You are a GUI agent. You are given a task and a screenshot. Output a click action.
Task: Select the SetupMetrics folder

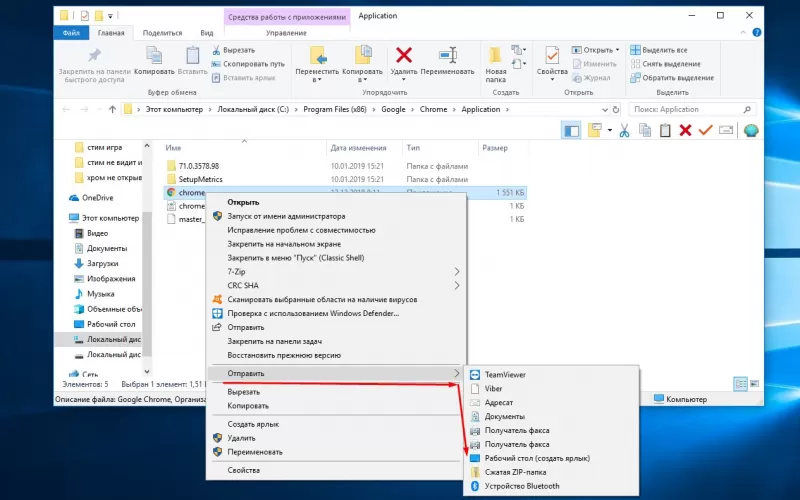(x=200, y=179)
